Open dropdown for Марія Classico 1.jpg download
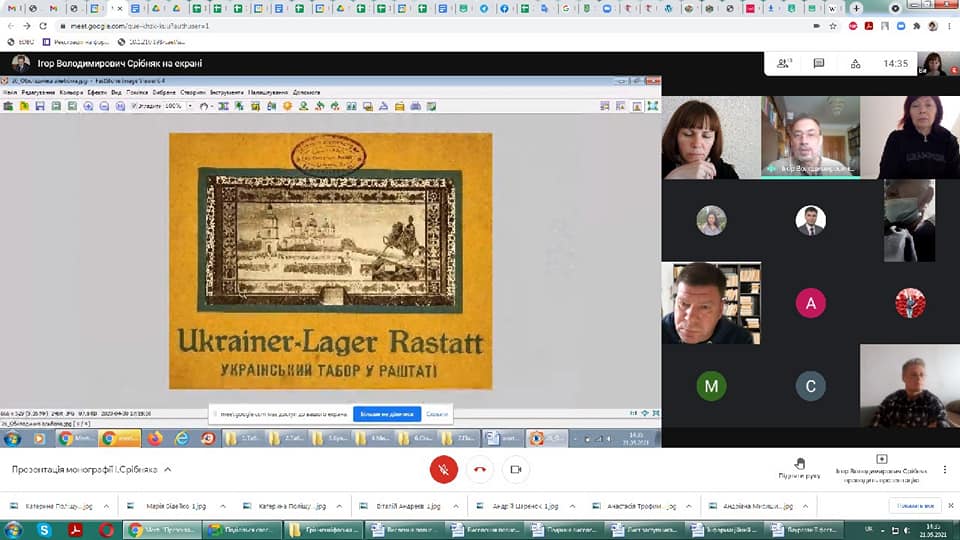The height and width of the screenshot is (540, 960). point(224,506)
